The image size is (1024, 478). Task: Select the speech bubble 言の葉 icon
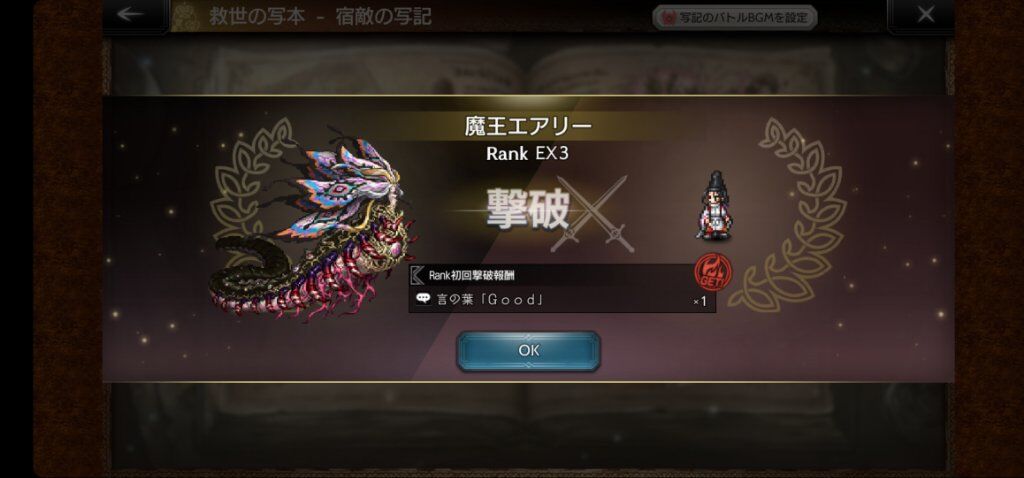[x=423, y=300]
